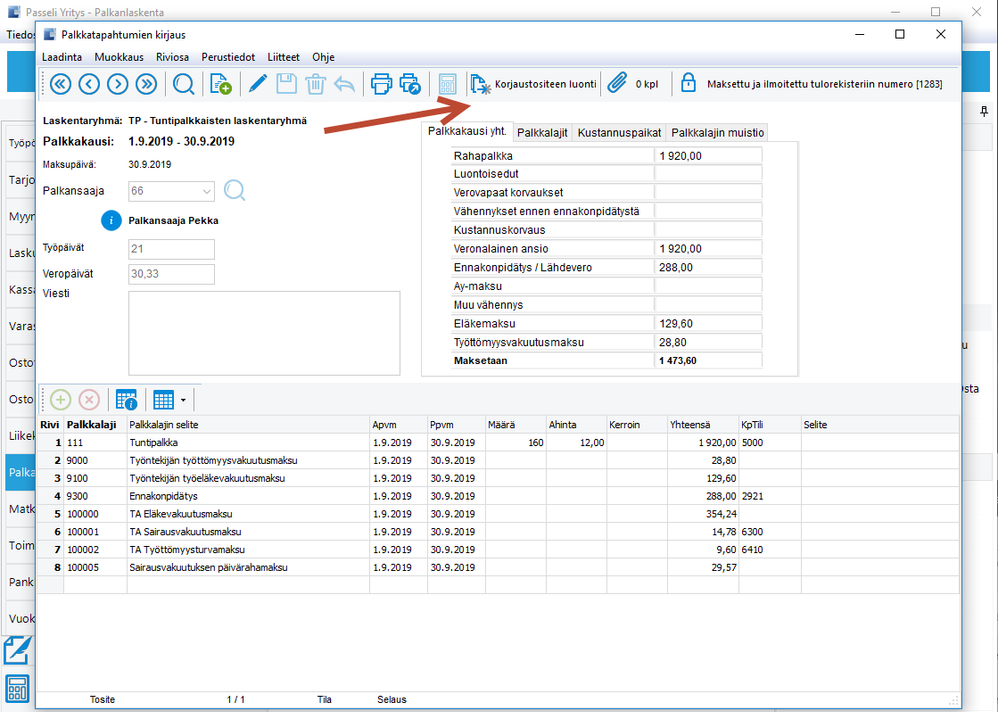Click the padlock status icon

pos(688,84)
